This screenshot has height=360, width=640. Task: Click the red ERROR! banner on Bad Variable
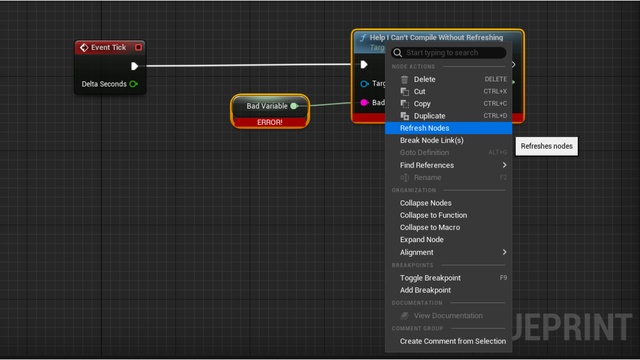(x=270, y=122)
